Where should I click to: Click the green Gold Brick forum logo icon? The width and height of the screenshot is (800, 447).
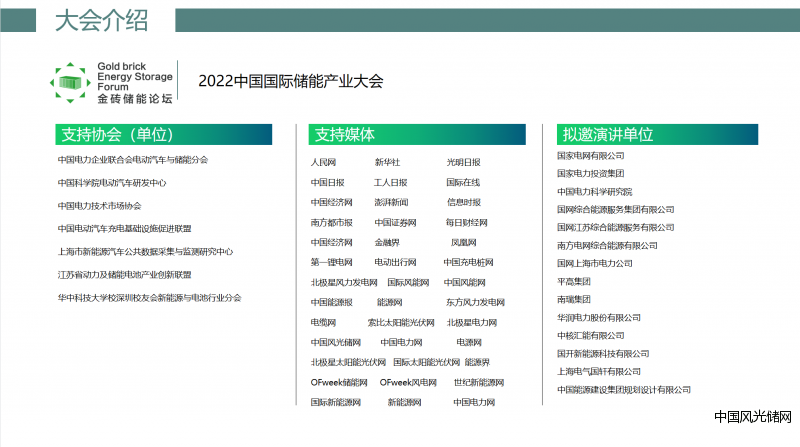coord(70,83)
